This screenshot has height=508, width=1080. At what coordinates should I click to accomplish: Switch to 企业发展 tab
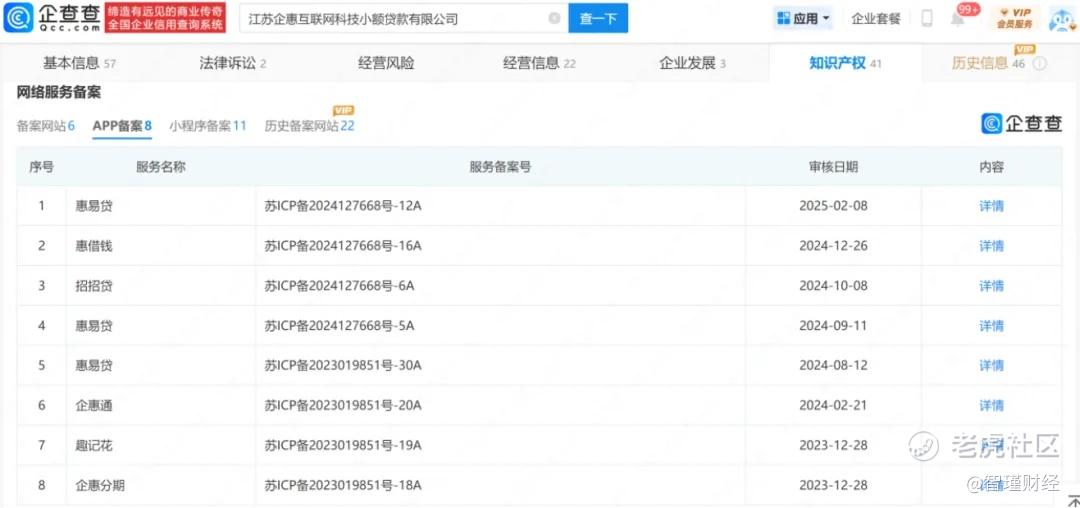pos(693,63)
